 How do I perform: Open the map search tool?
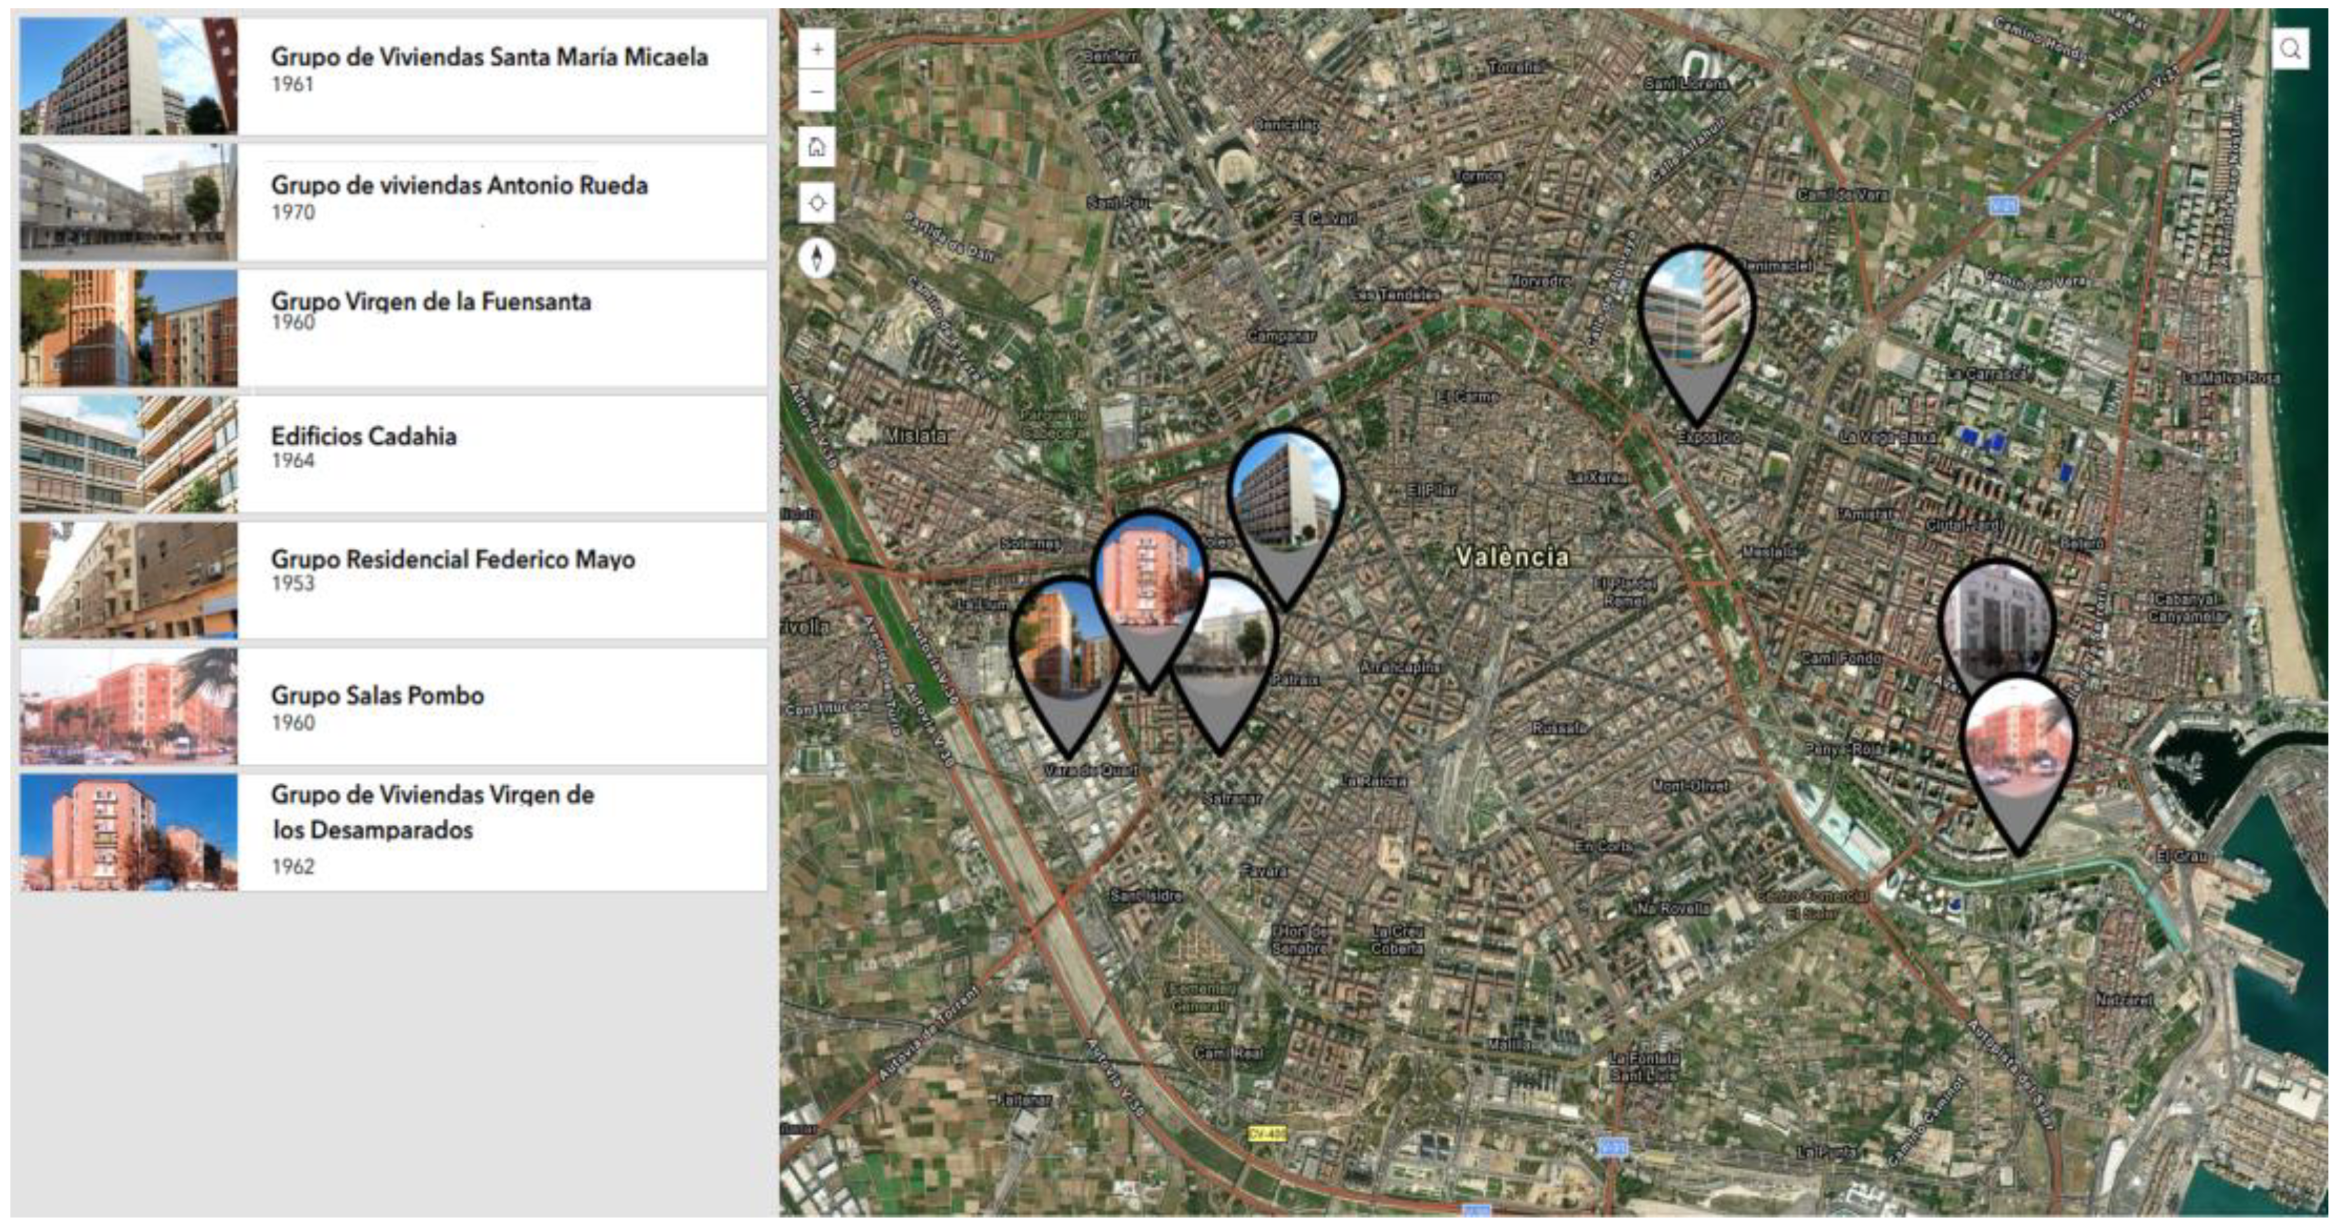(x=2290, y=48)
